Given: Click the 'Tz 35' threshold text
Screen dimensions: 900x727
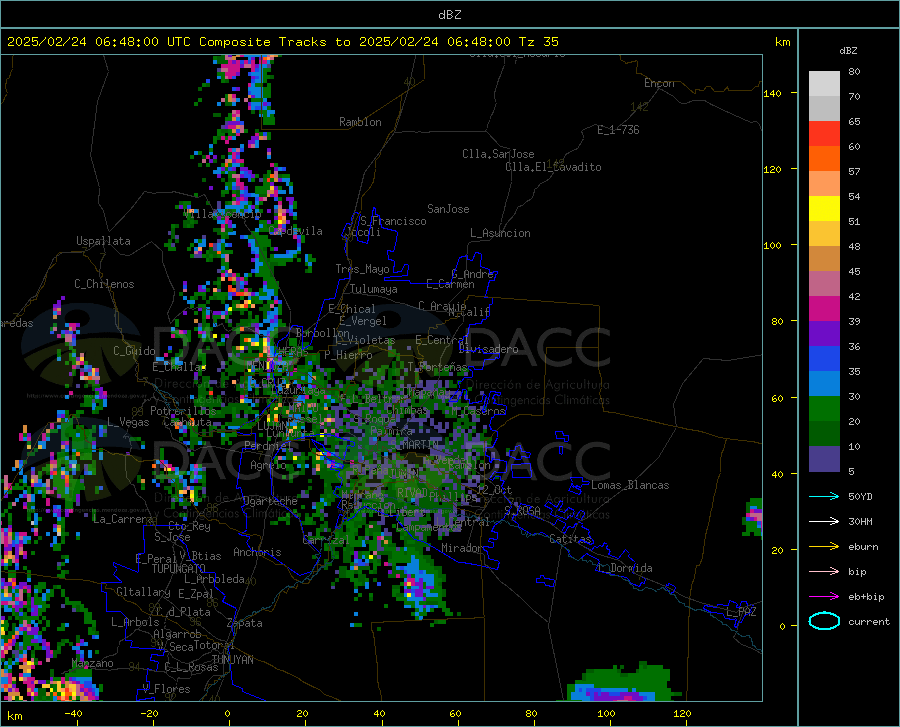Looking at the screenshot, I should click(538, 42).
